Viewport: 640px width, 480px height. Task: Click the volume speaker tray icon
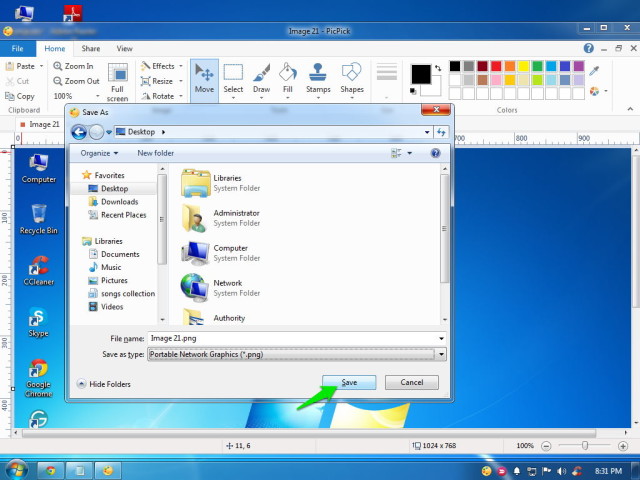(x=562, y=471)
